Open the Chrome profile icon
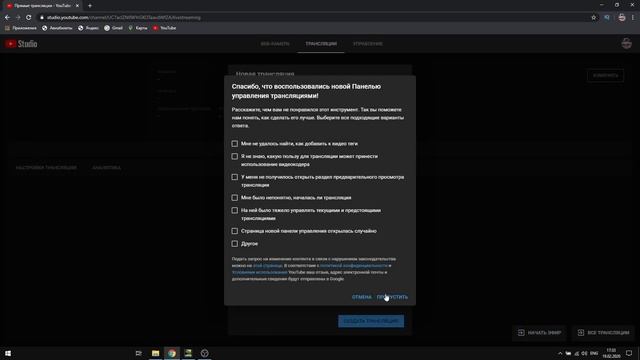Screen dimensions: 640x360 pyautogui.click(x=622, y=18)
